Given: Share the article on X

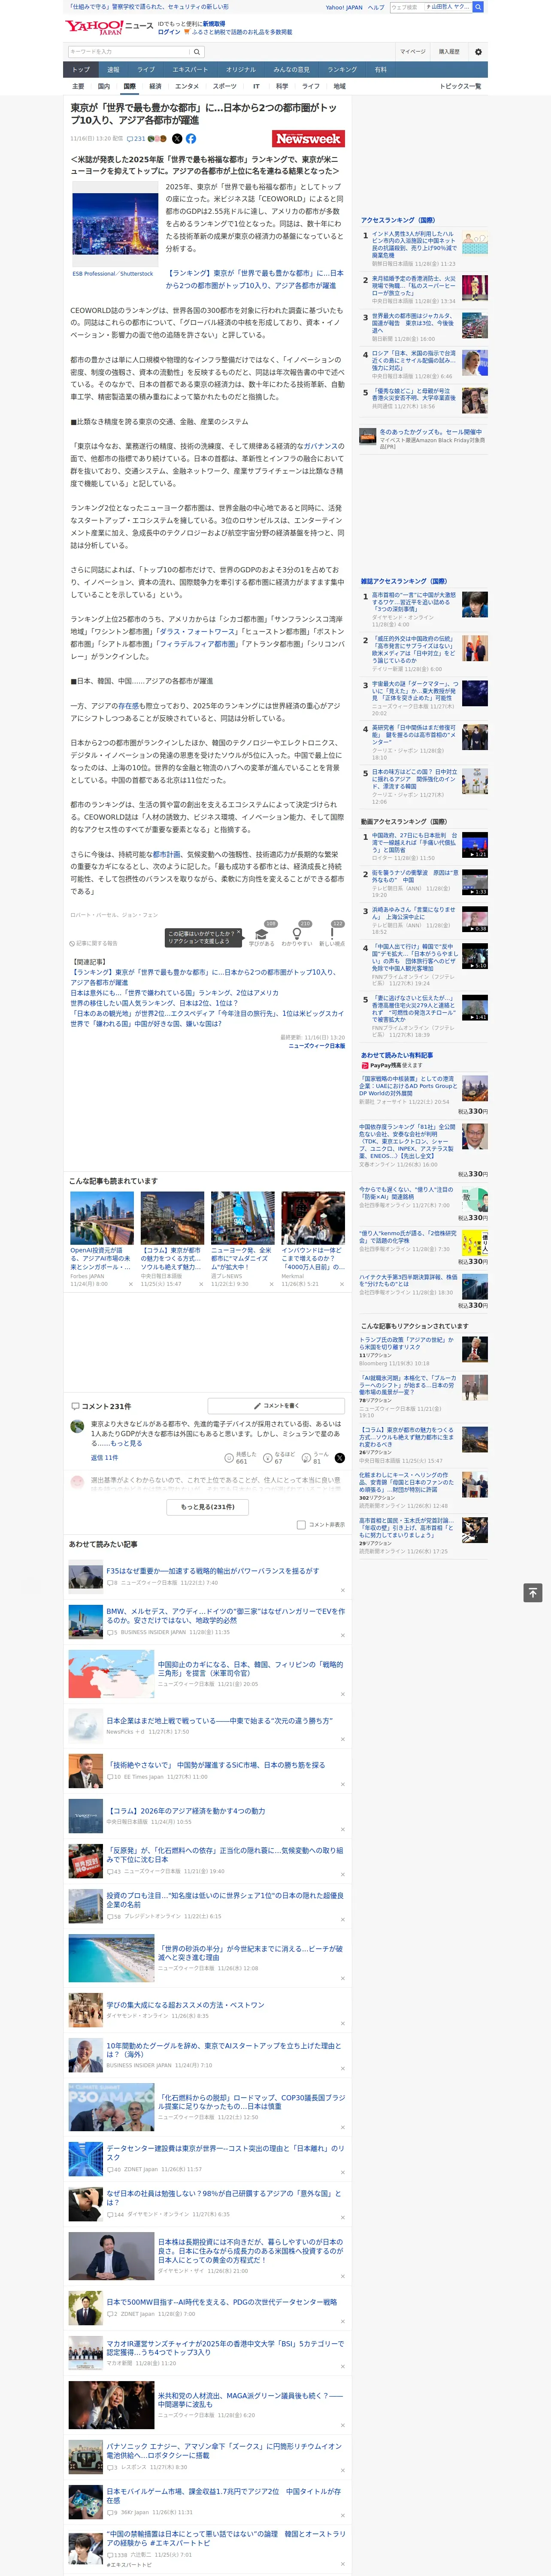Looking at the screenshot, I should click(177, 139).
